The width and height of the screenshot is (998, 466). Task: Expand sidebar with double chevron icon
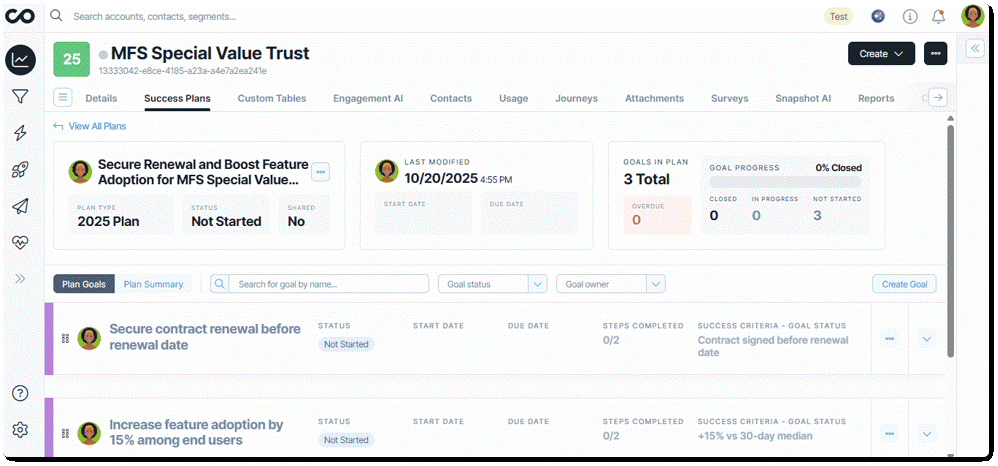point(20,278)
